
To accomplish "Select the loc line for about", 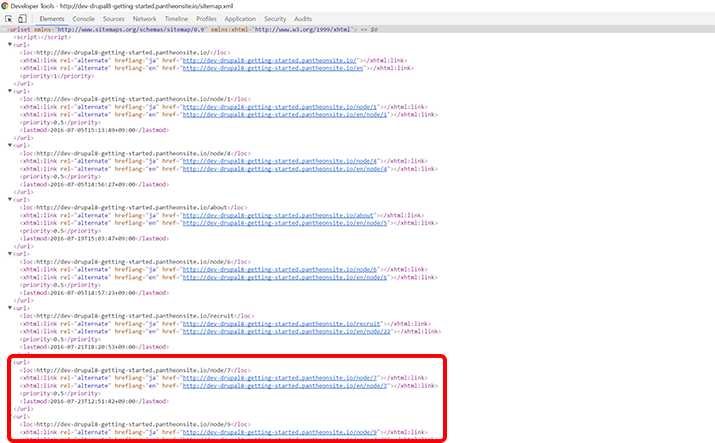I will click(x=134, y=207).
